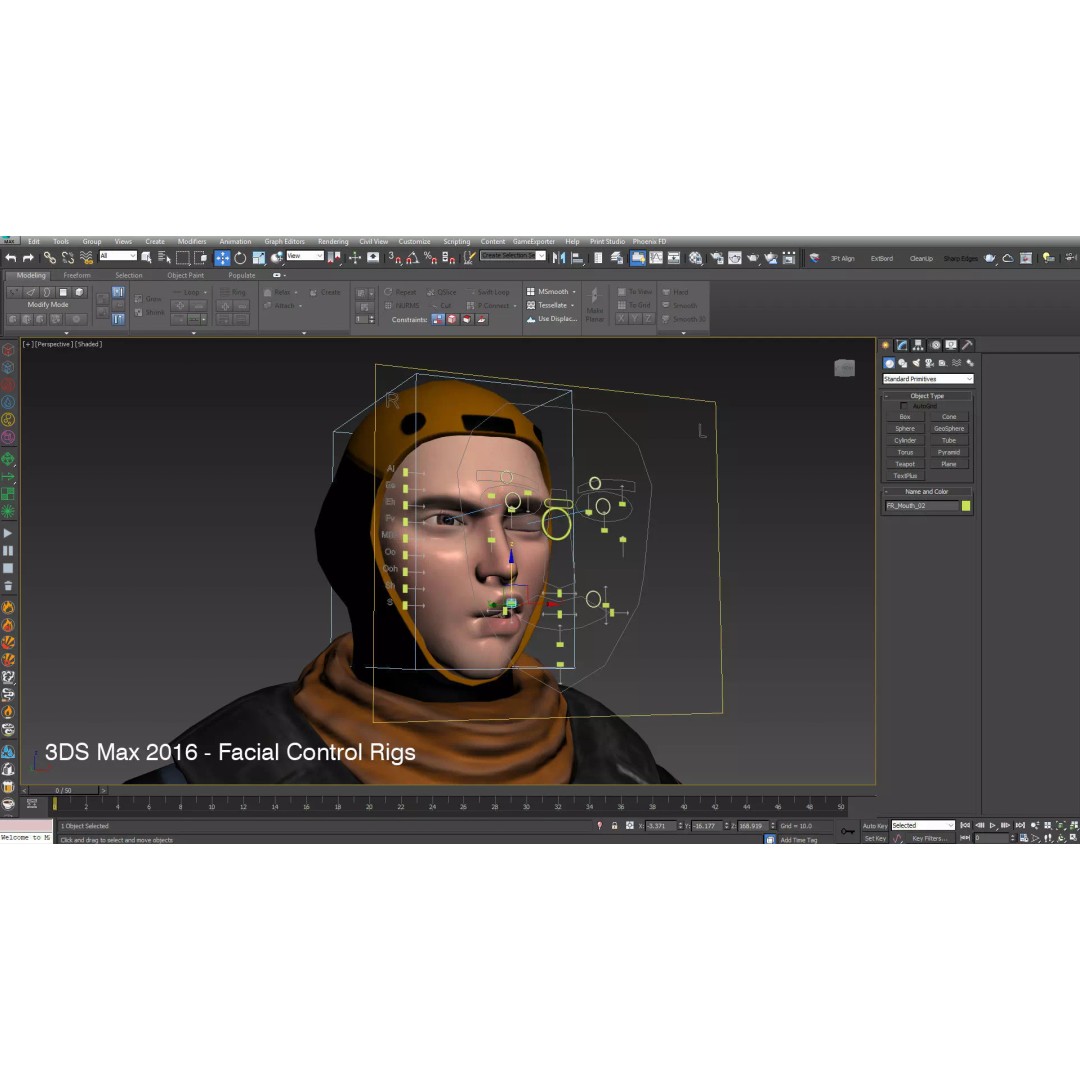
Task: Pick the Rectangular Selection Region icon
Action: tap(183, 258)
